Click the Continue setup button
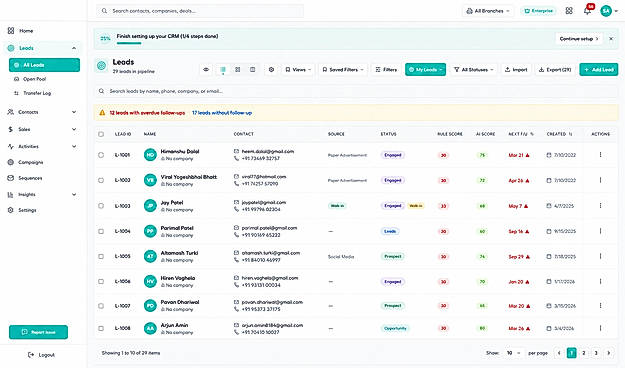Image resolution: width=625 pixels, height=368 pixels. [579, 39]
